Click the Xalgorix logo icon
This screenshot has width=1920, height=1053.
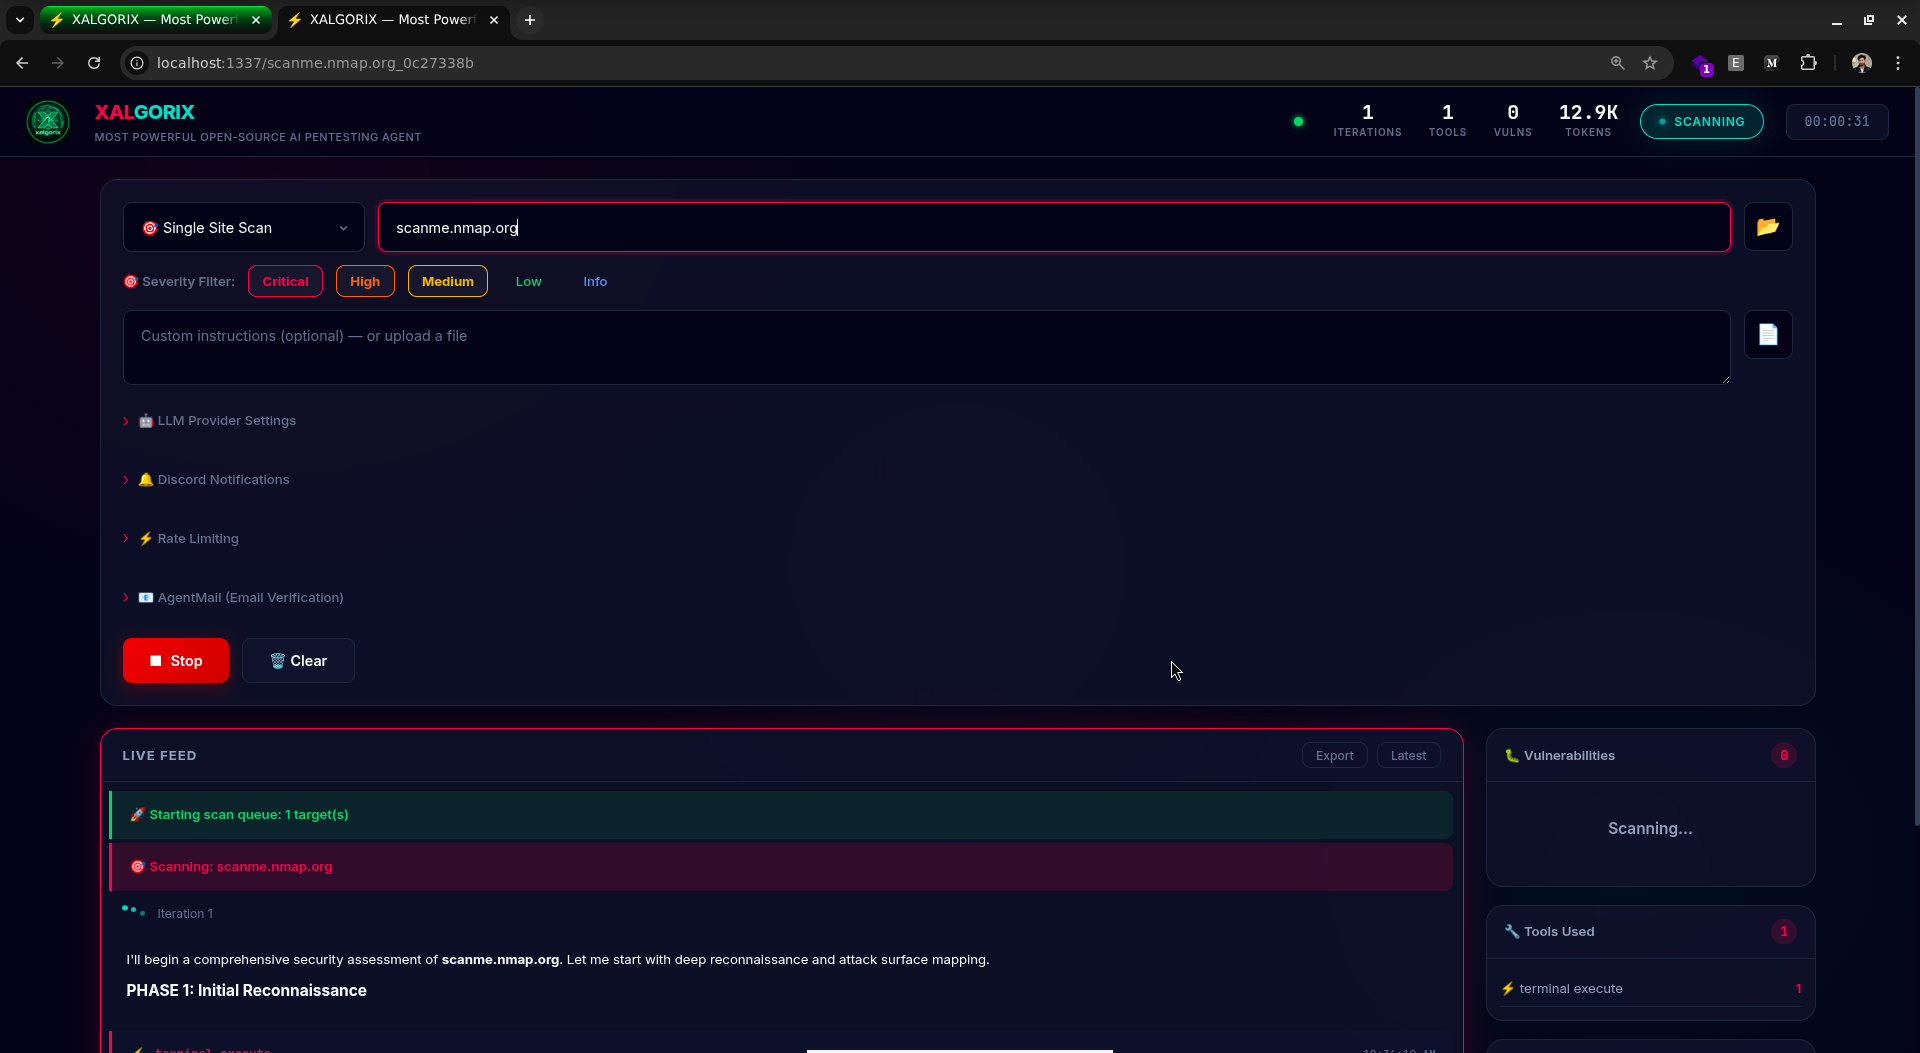point(48,122)
